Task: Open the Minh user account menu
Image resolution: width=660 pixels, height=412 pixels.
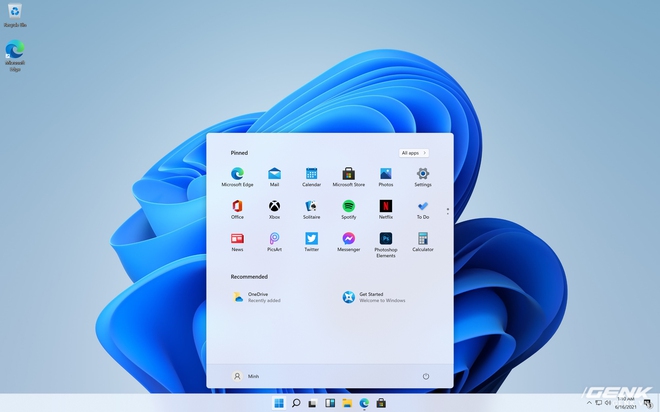Action: click(246, 376)
